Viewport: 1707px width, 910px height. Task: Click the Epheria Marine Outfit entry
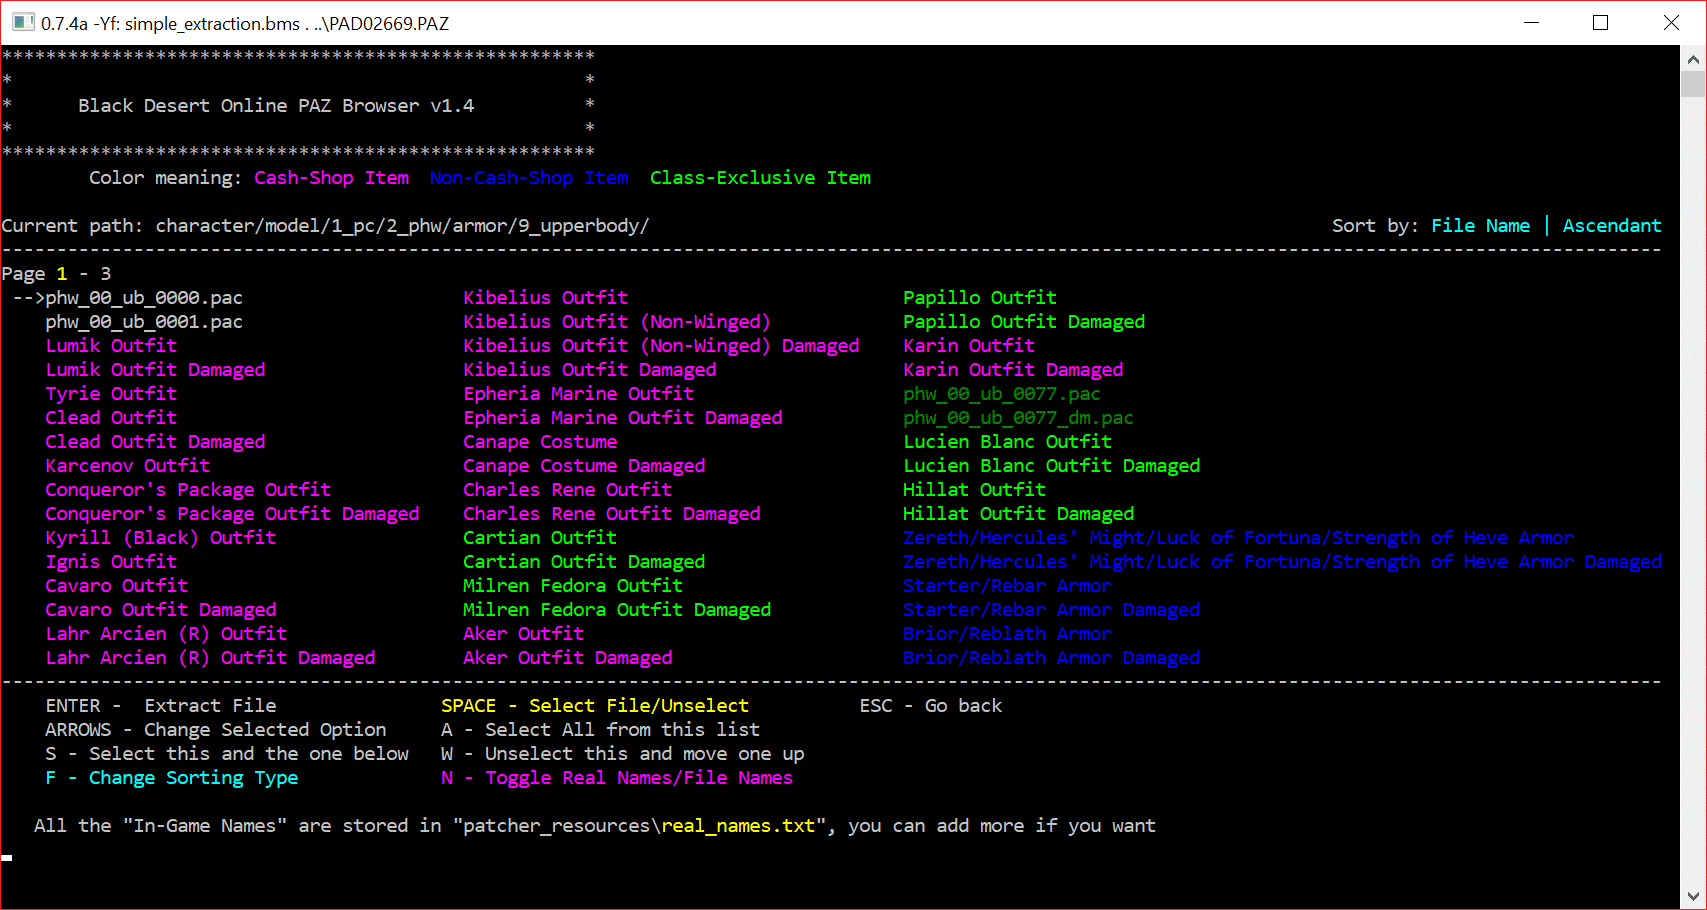click(578, 394)
